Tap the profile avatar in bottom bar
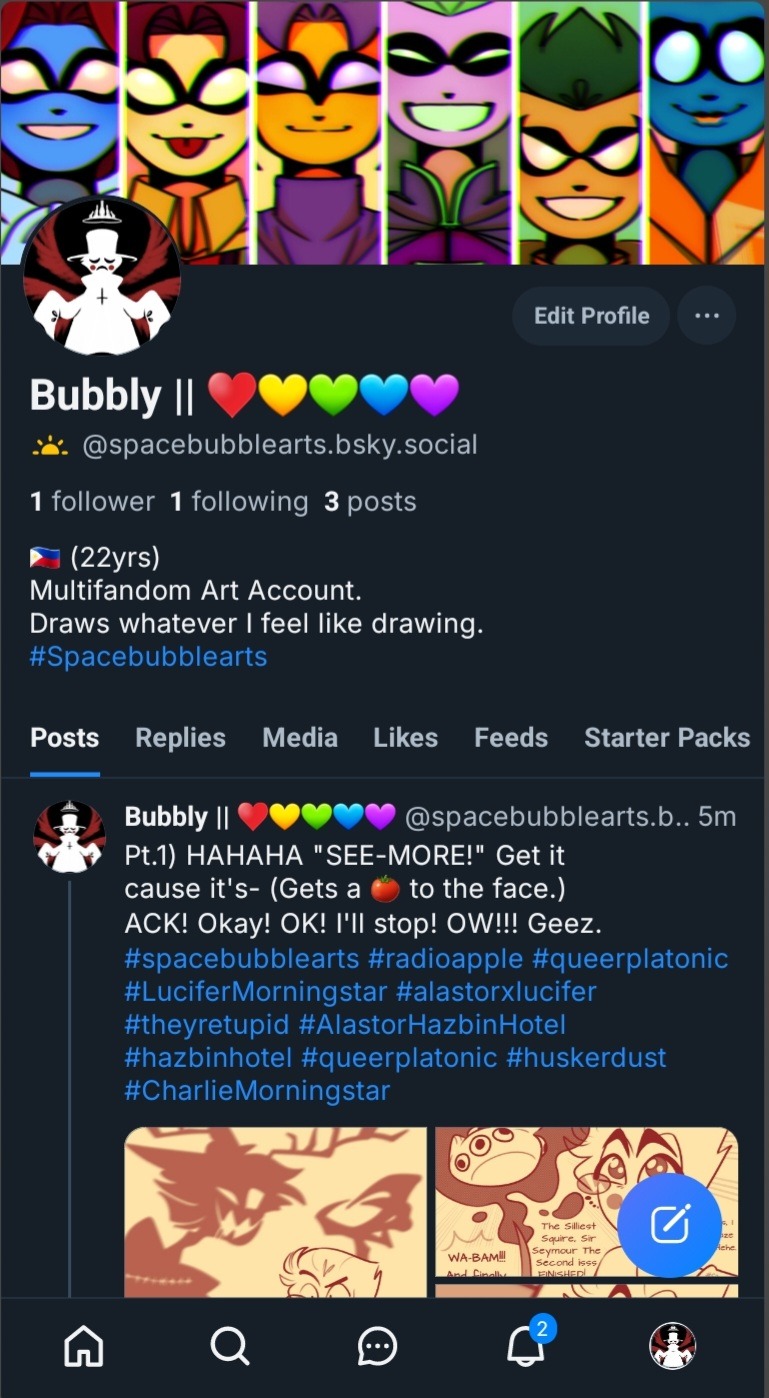The width and height of the screenshot is (769, 1398). (x=672, y=1346)
